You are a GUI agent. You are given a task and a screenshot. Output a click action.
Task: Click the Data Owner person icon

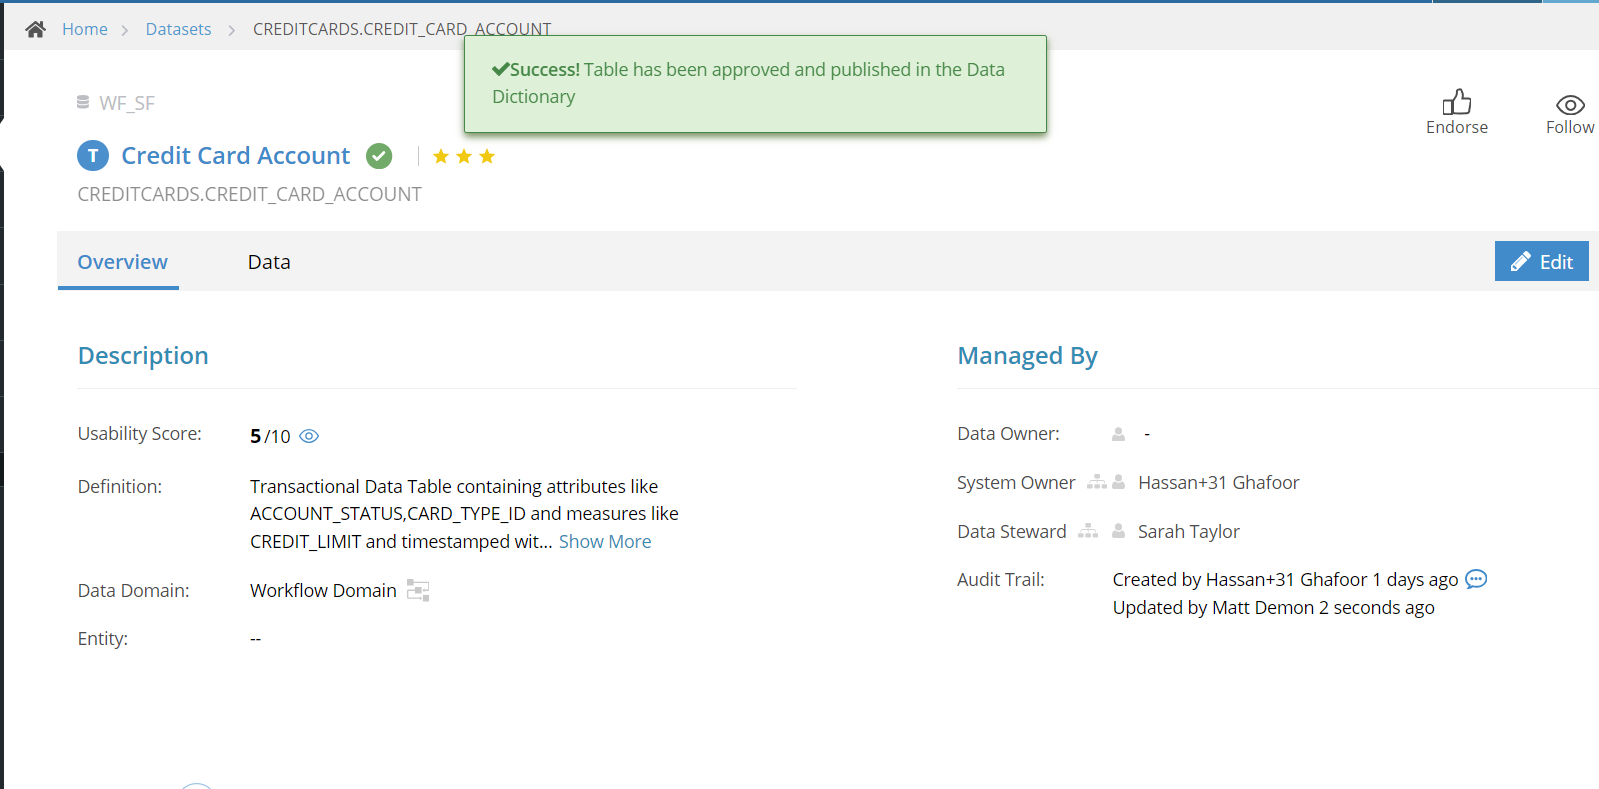click(x=1118, y=434)
